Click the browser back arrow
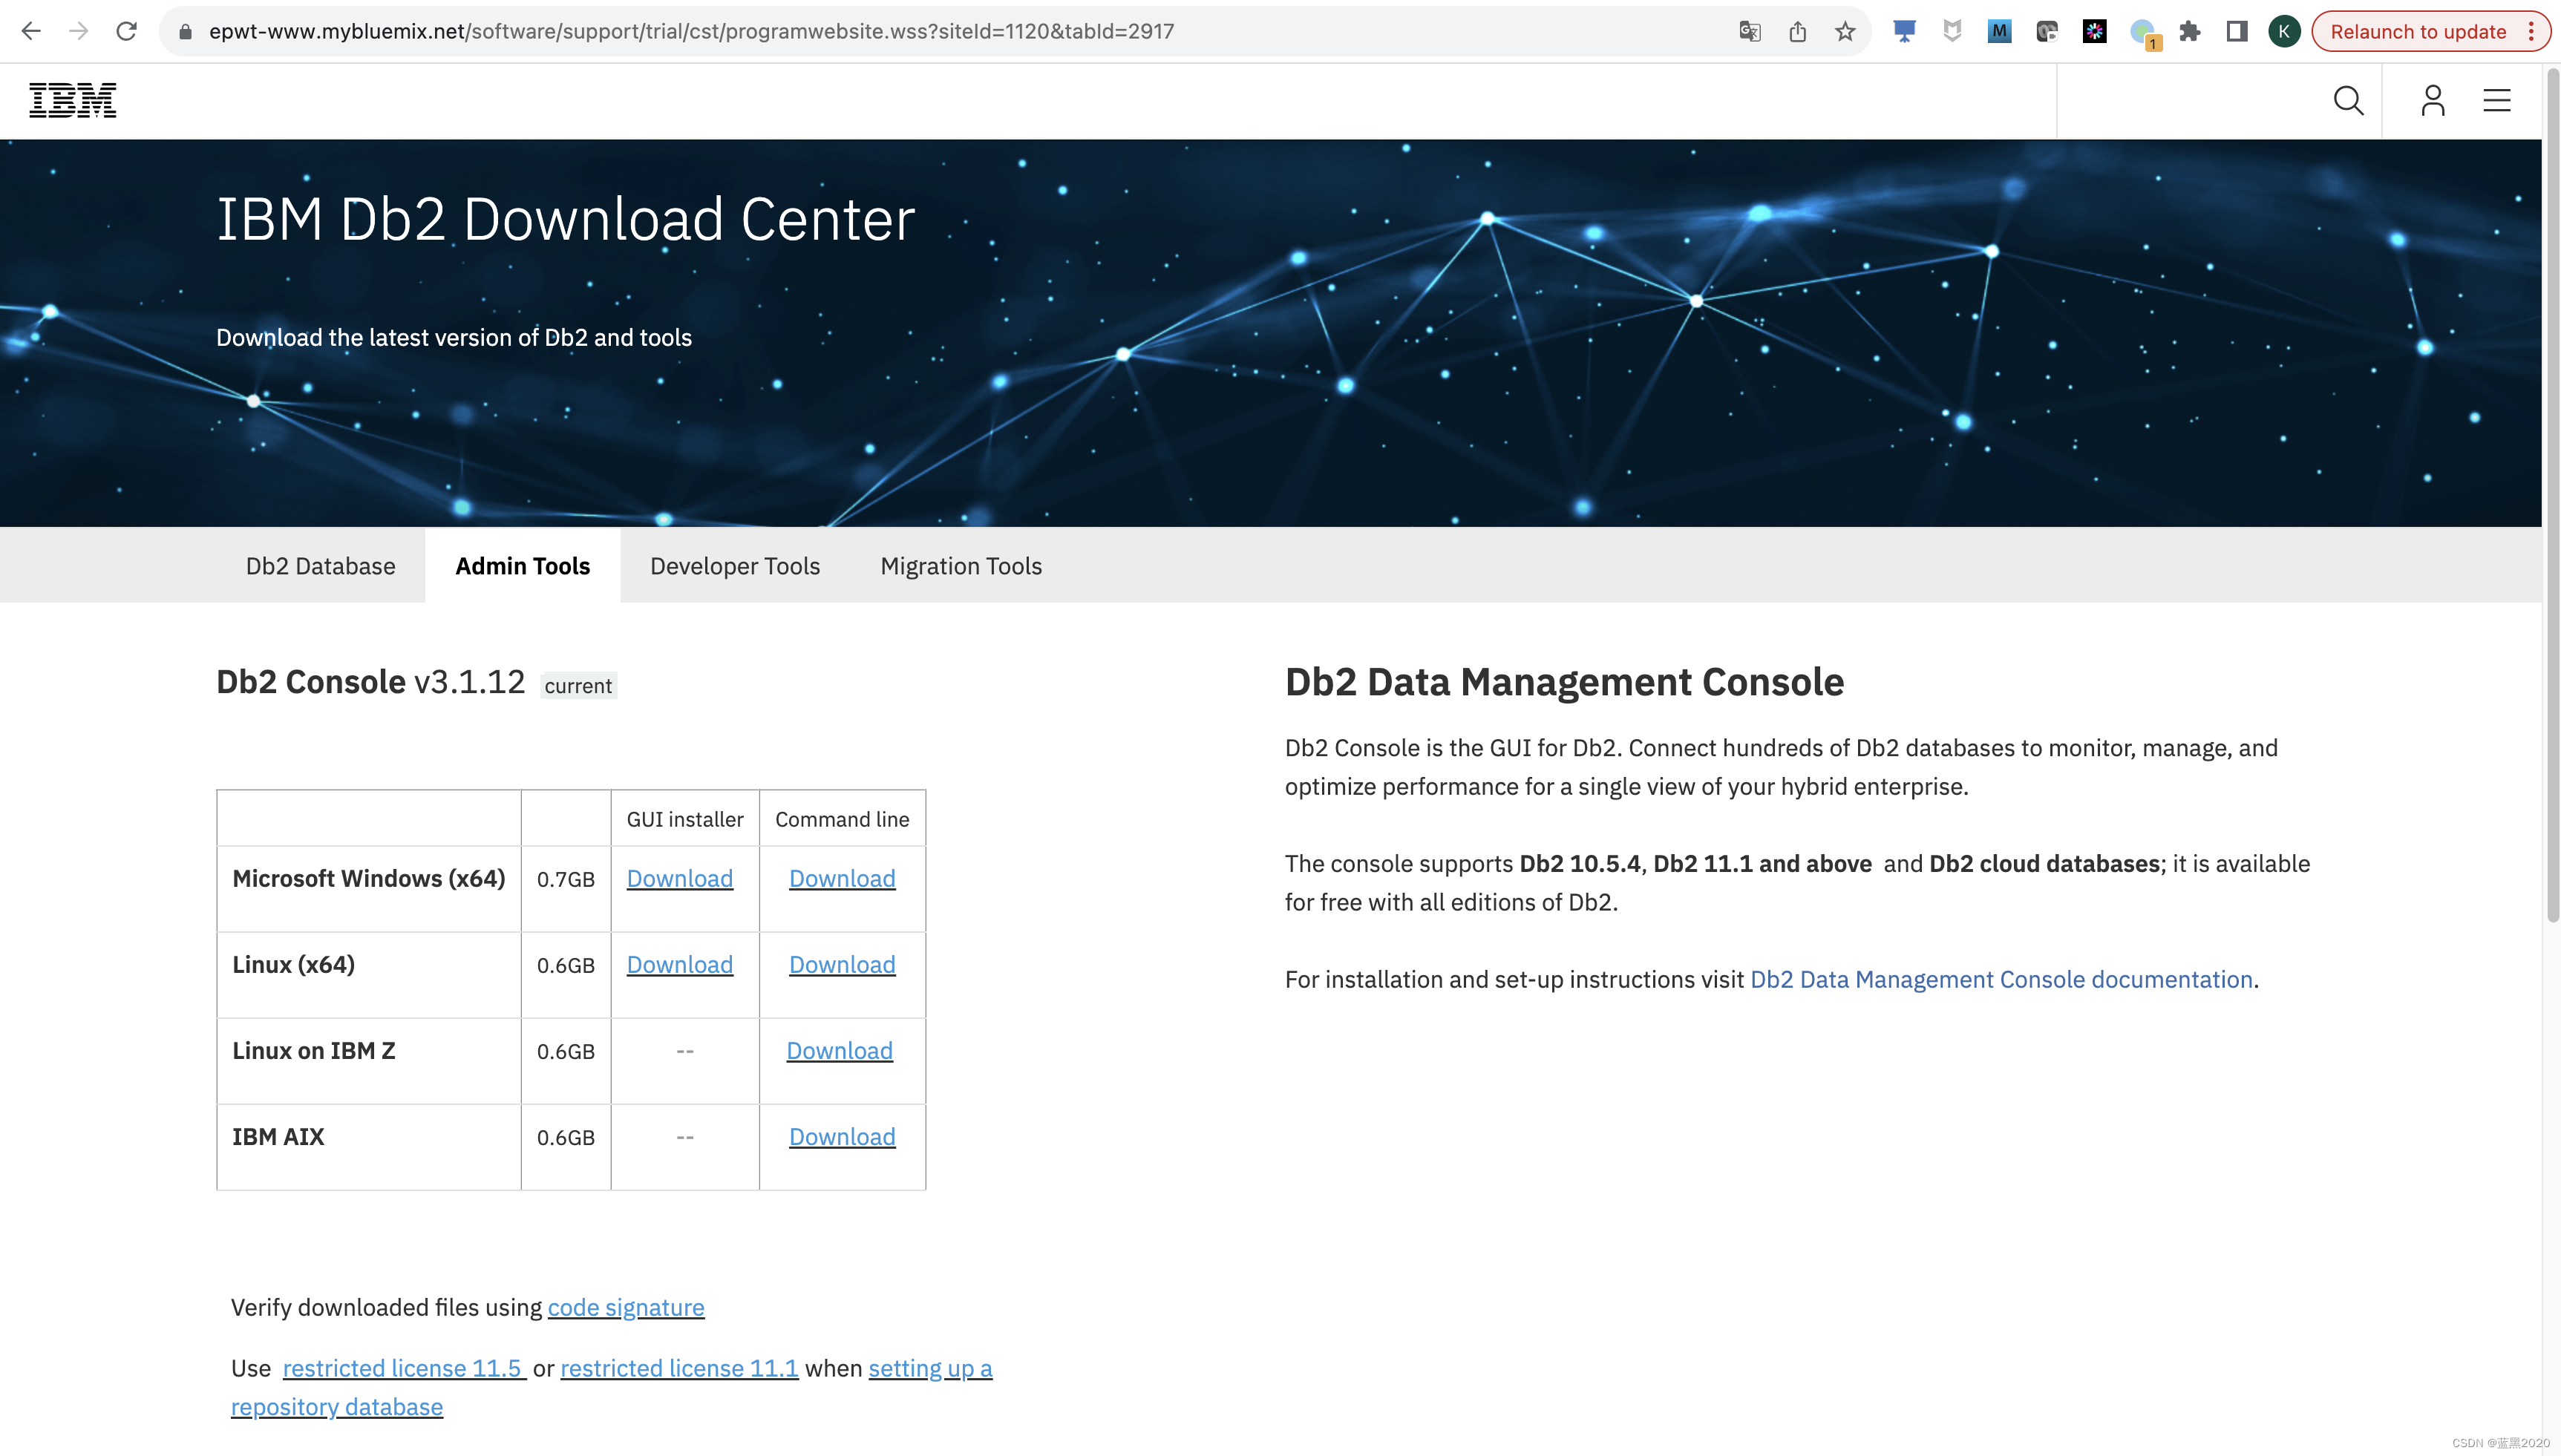This screenshot has height=1456, width=2561. pyautogui.click(x=31, y=31)
